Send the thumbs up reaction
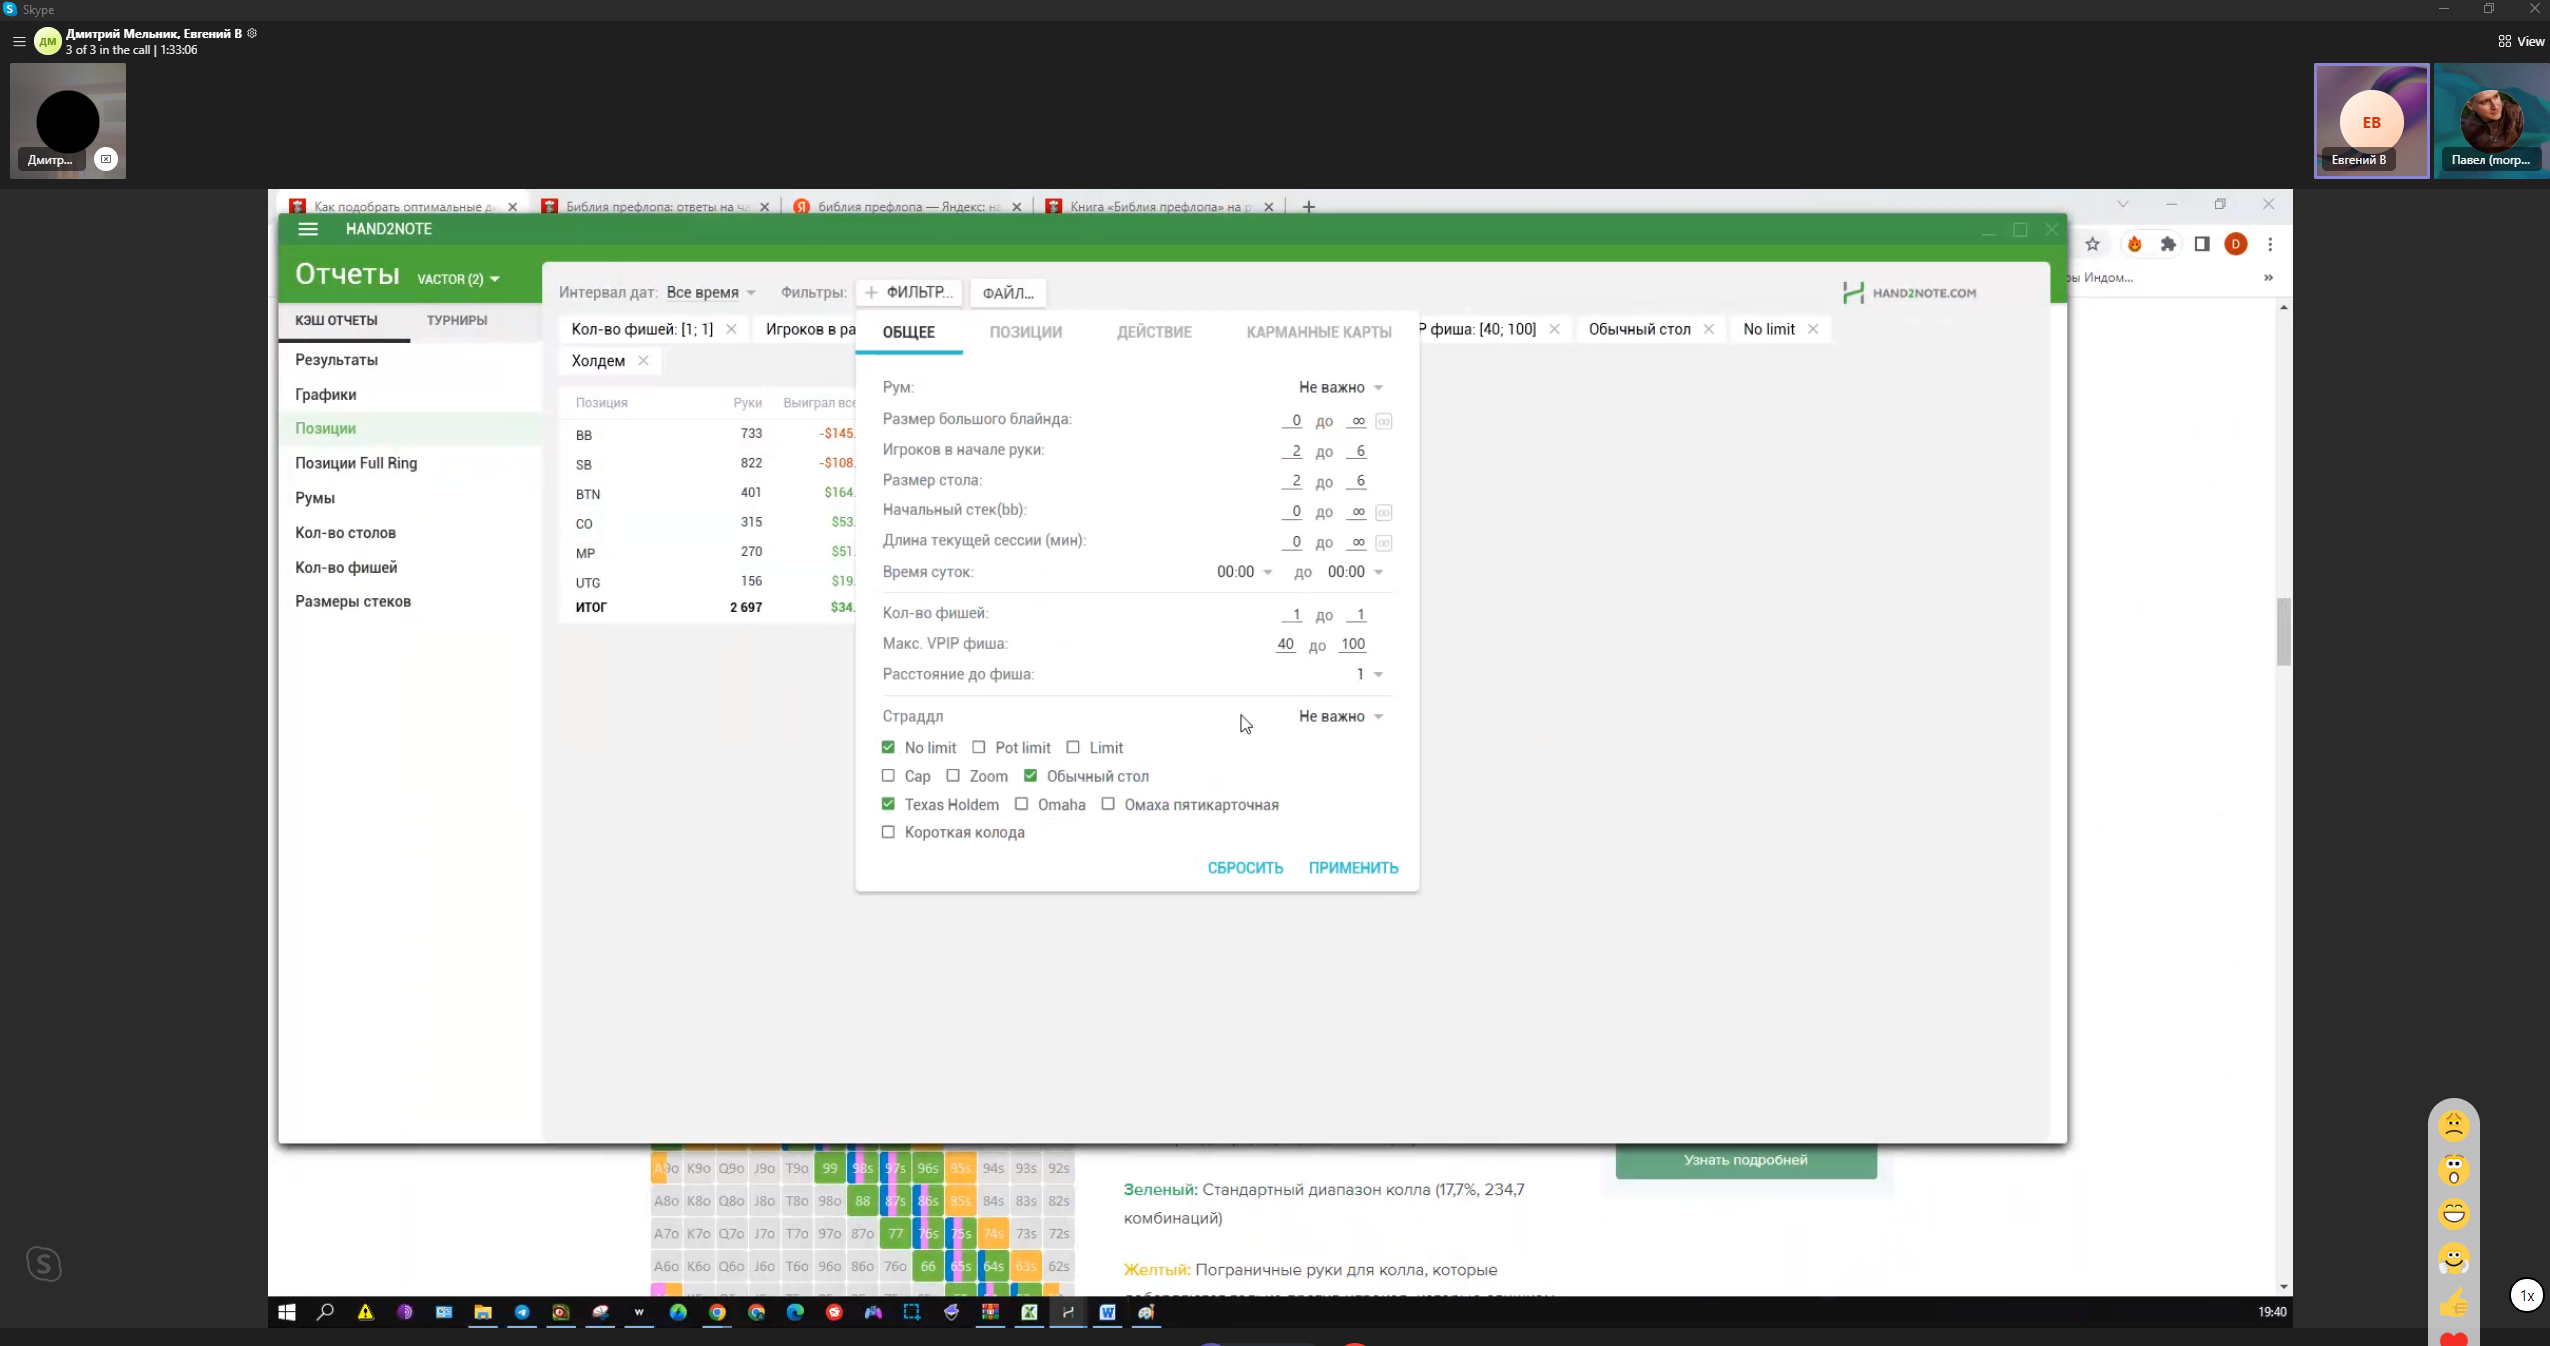This screenshot has height=1346, width=2550. click(2453, 1302)
